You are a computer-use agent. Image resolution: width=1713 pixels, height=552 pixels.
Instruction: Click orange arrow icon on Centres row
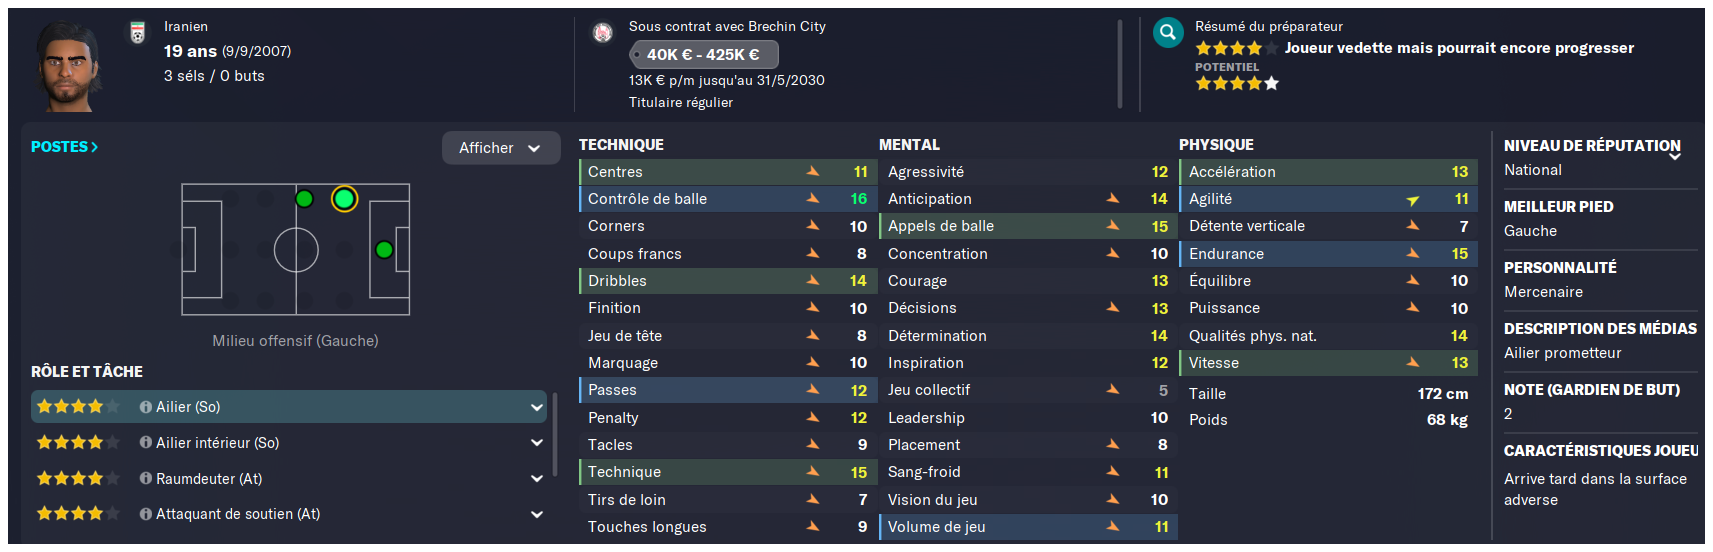813,172
